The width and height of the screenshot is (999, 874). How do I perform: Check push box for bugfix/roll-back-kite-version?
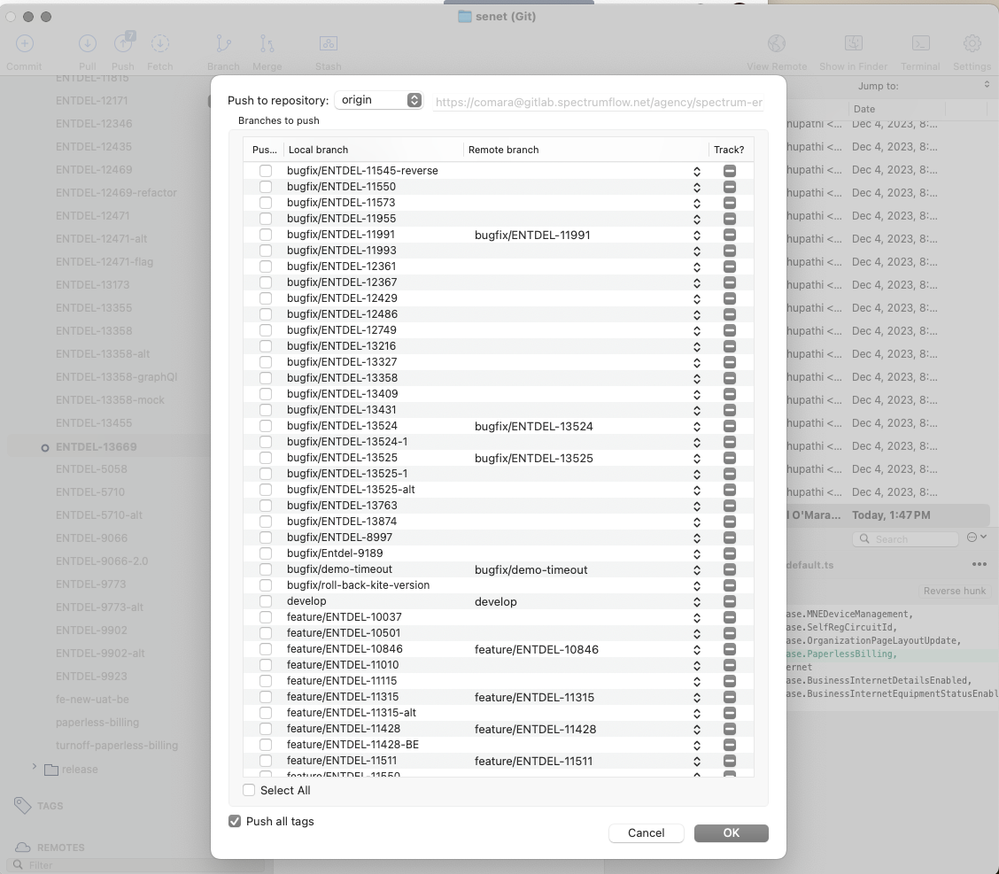(x=266, y=585)
